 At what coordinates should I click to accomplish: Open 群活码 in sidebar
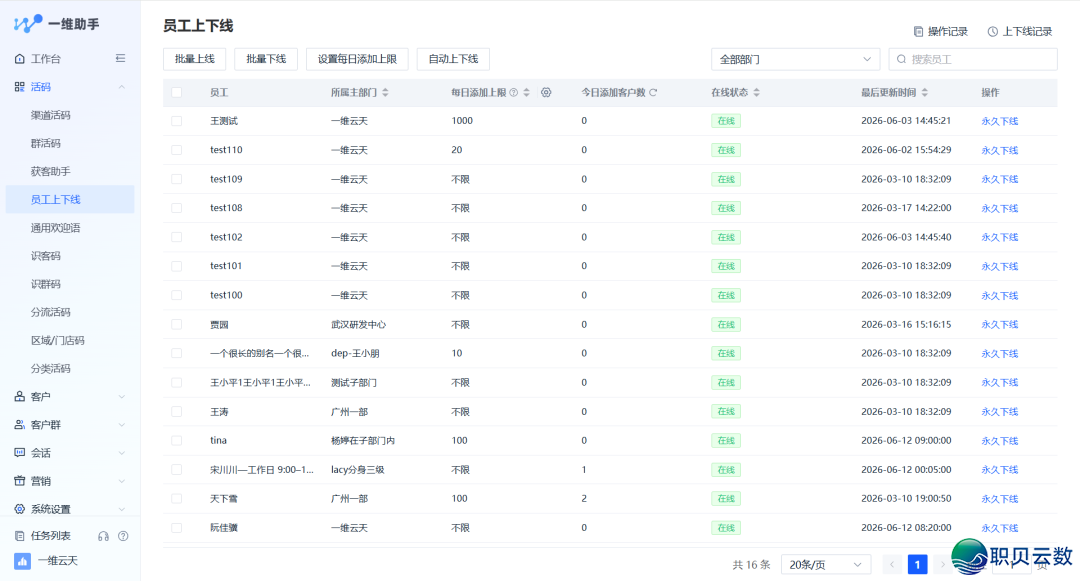click(45, 143)
